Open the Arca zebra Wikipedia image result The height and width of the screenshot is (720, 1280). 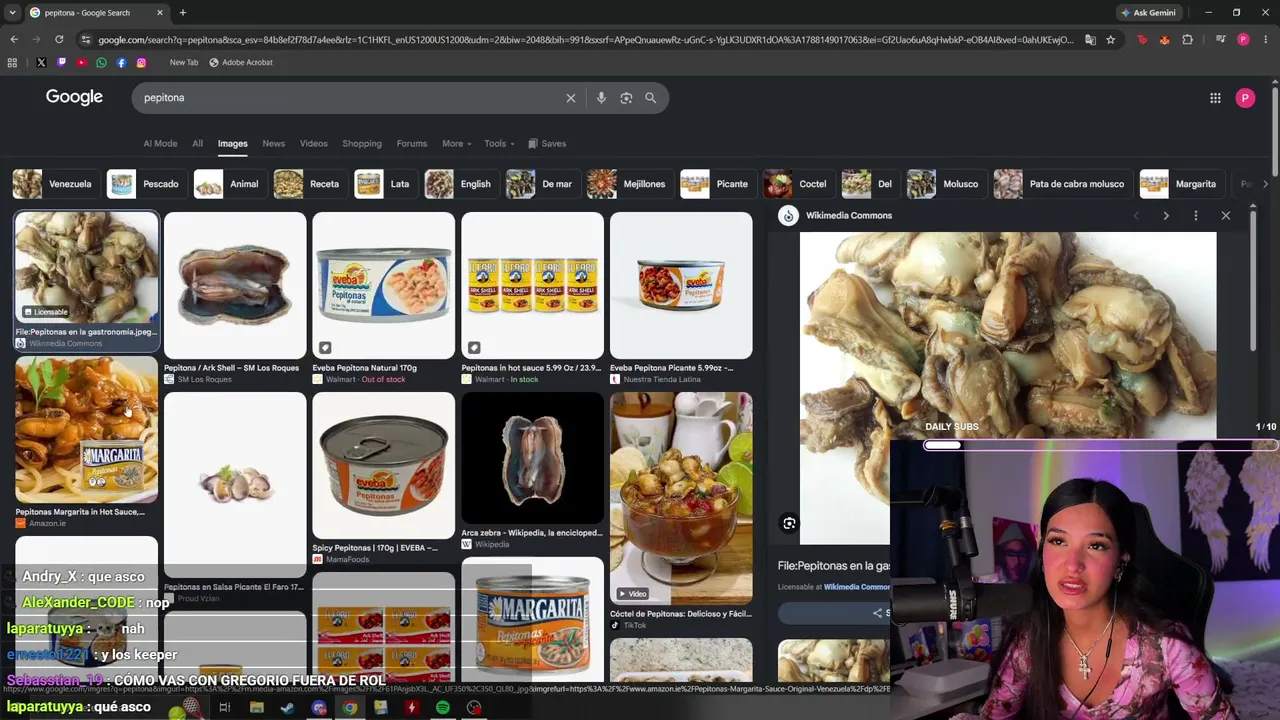(532, 458)
